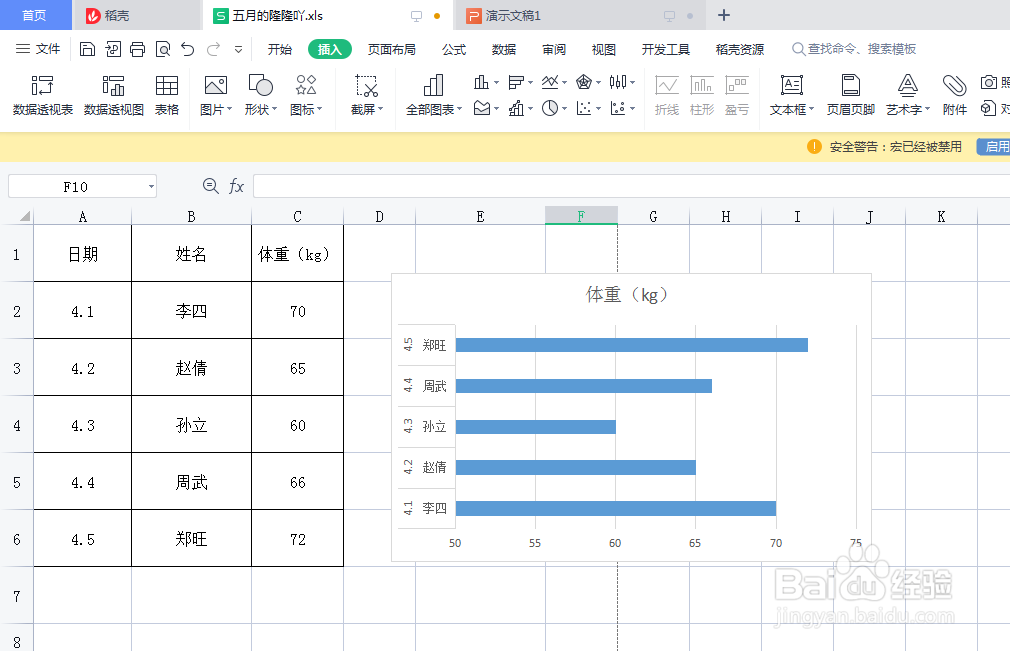Screen dimensions: 1010x651
Task: Click the command search box 查找命令
Action: [x=854, y=49]
